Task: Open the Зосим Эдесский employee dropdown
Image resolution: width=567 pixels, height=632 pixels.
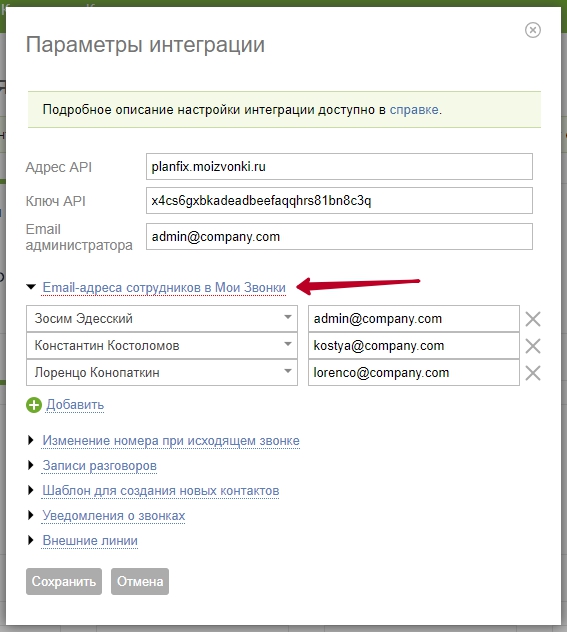Action: (x=162, y=318)
